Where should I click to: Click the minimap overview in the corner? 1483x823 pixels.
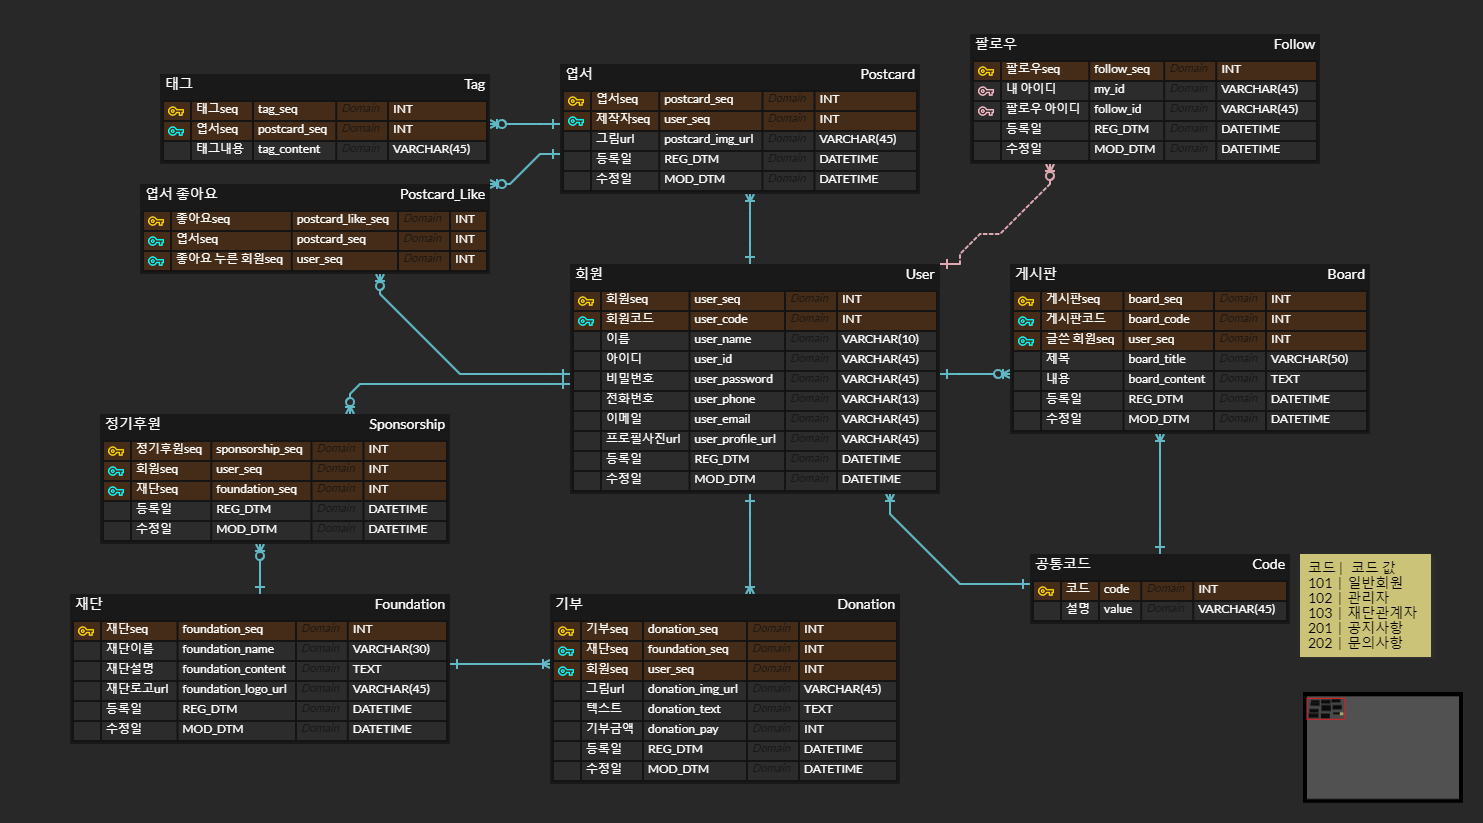1383,747
